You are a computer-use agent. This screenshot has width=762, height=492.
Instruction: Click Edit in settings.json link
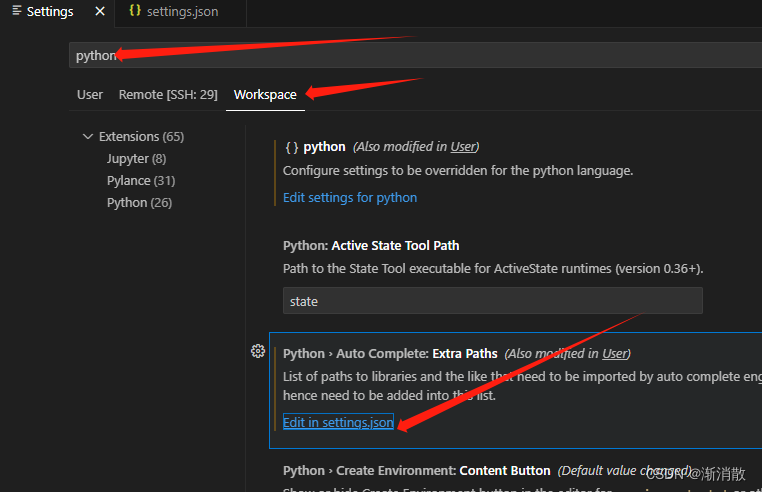click(x=338, y=422)
